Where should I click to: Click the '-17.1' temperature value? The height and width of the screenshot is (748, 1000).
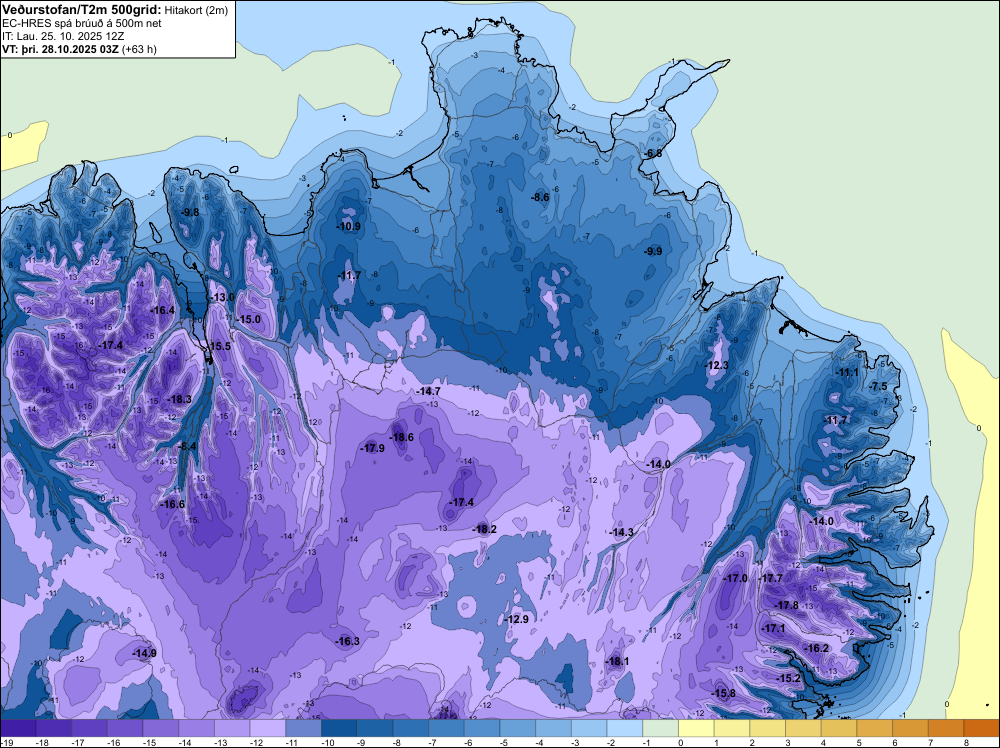click(x=774, y=628)
